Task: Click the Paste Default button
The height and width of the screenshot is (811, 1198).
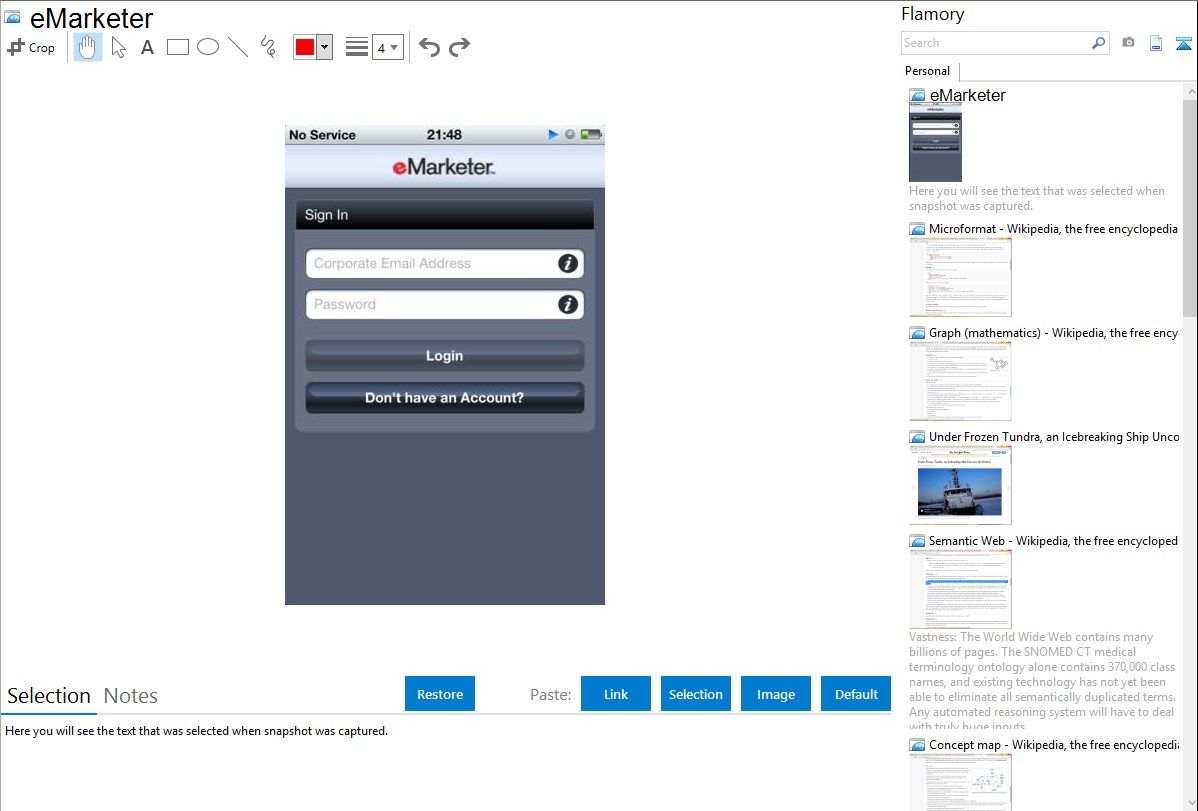Action: tap(856, 694)
